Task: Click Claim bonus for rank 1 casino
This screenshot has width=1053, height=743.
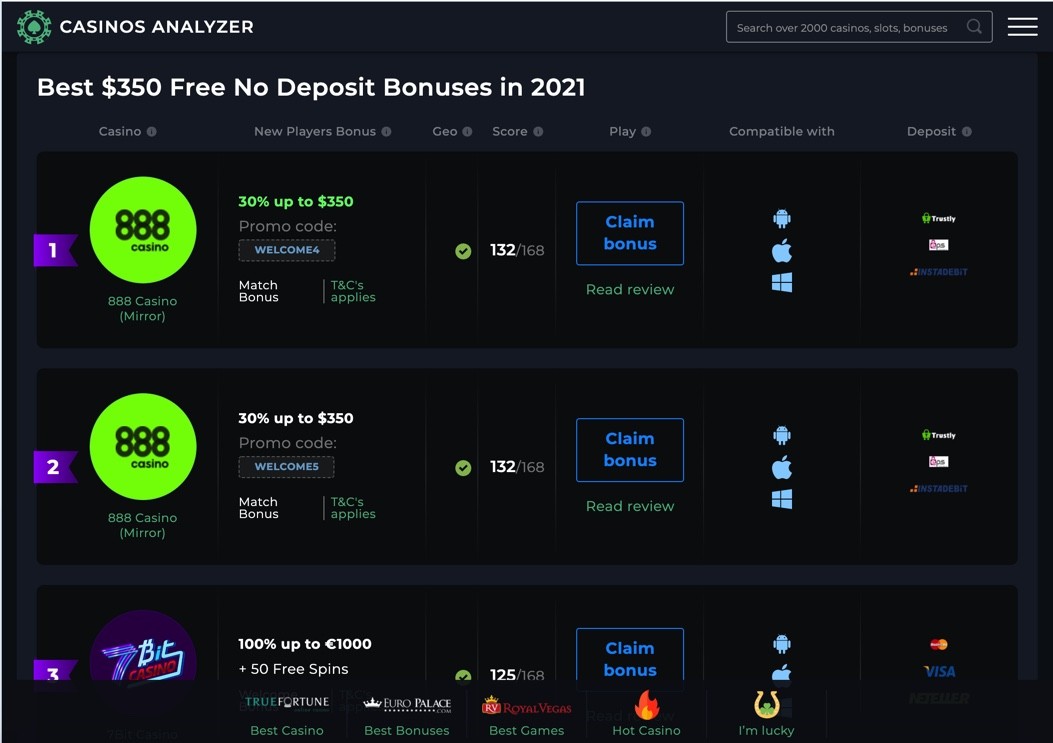Action: 630,233
